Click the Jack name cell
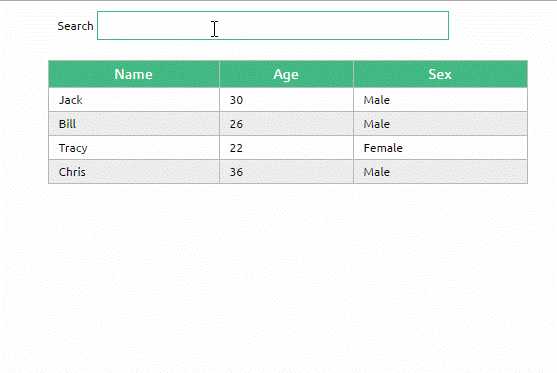The image size is (557, 373). click(x=134, y=100)
